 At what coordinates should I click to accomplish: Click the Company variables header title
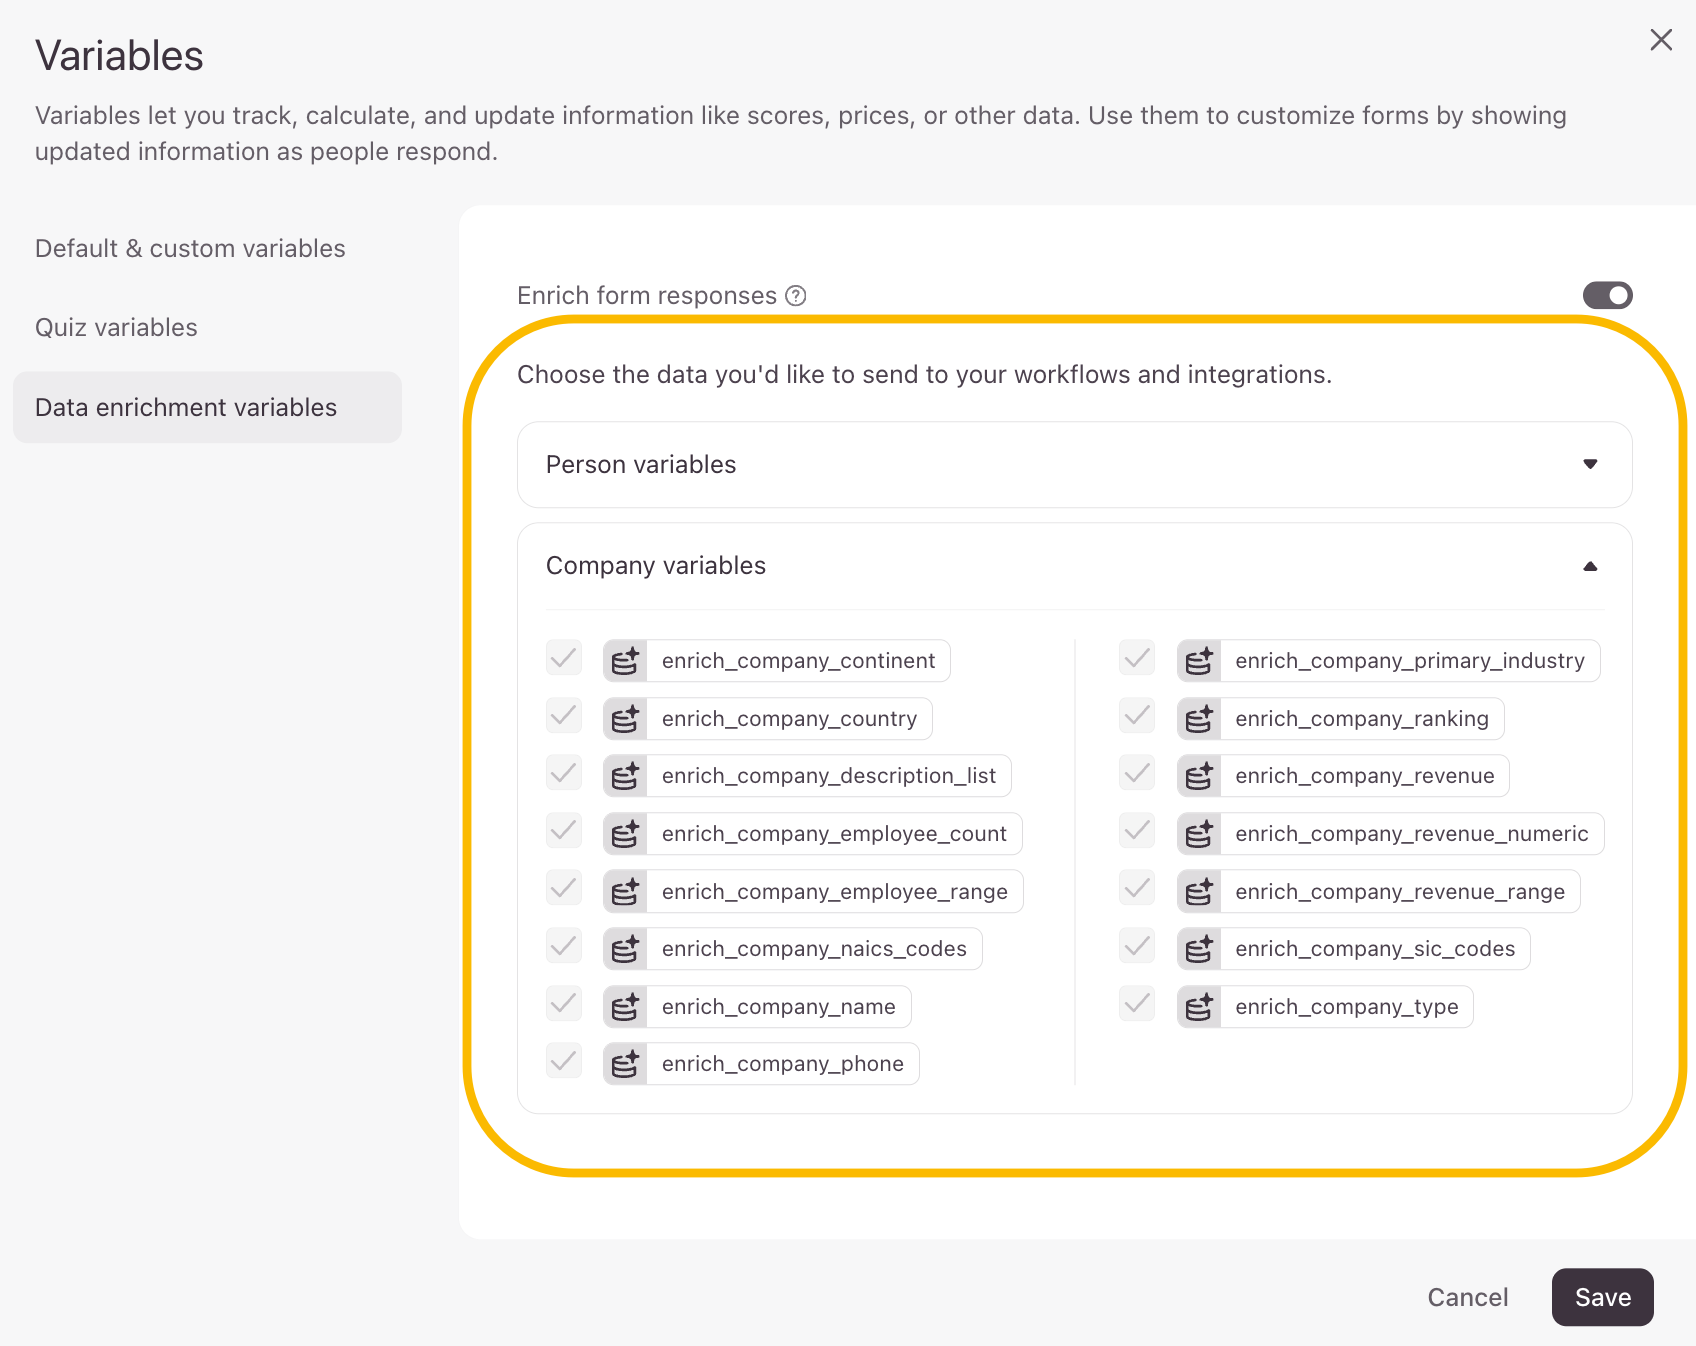(656, 566)
